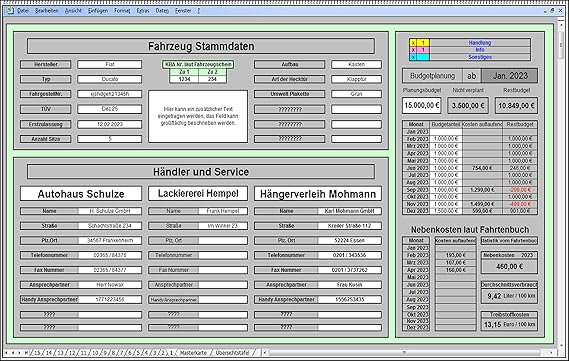Click the Sonstiges link button
This screenshot has height=361, width=569.
tap(479, 57)
